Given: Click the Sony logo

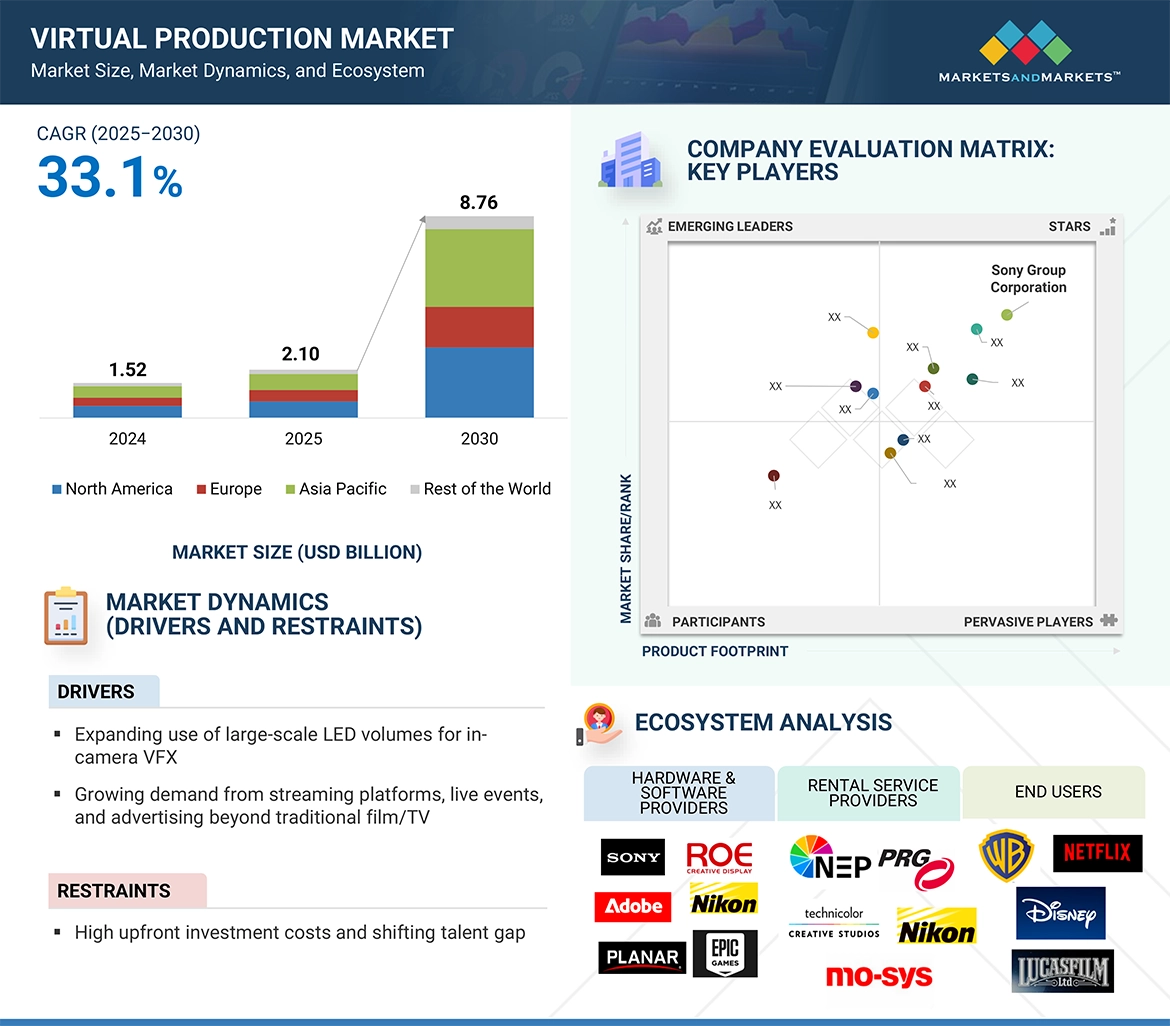Looking at the screenshot, I should point(632,857).
